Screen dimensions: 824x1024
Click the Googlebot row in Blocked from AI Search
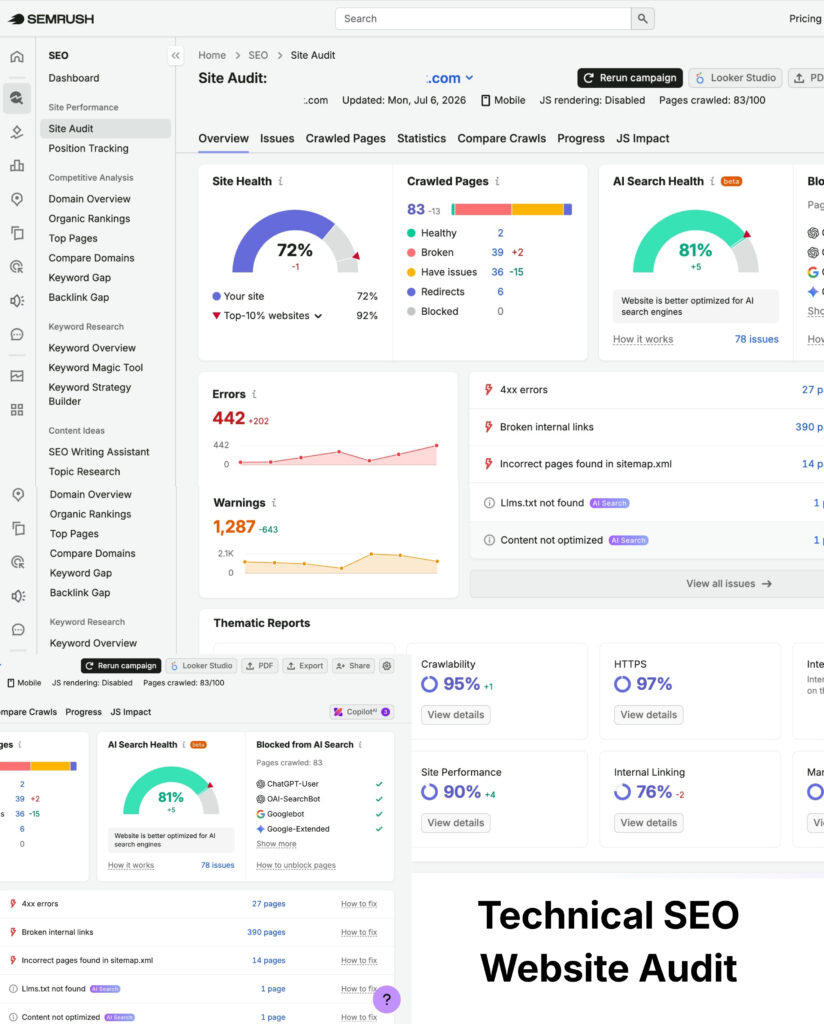319,814
